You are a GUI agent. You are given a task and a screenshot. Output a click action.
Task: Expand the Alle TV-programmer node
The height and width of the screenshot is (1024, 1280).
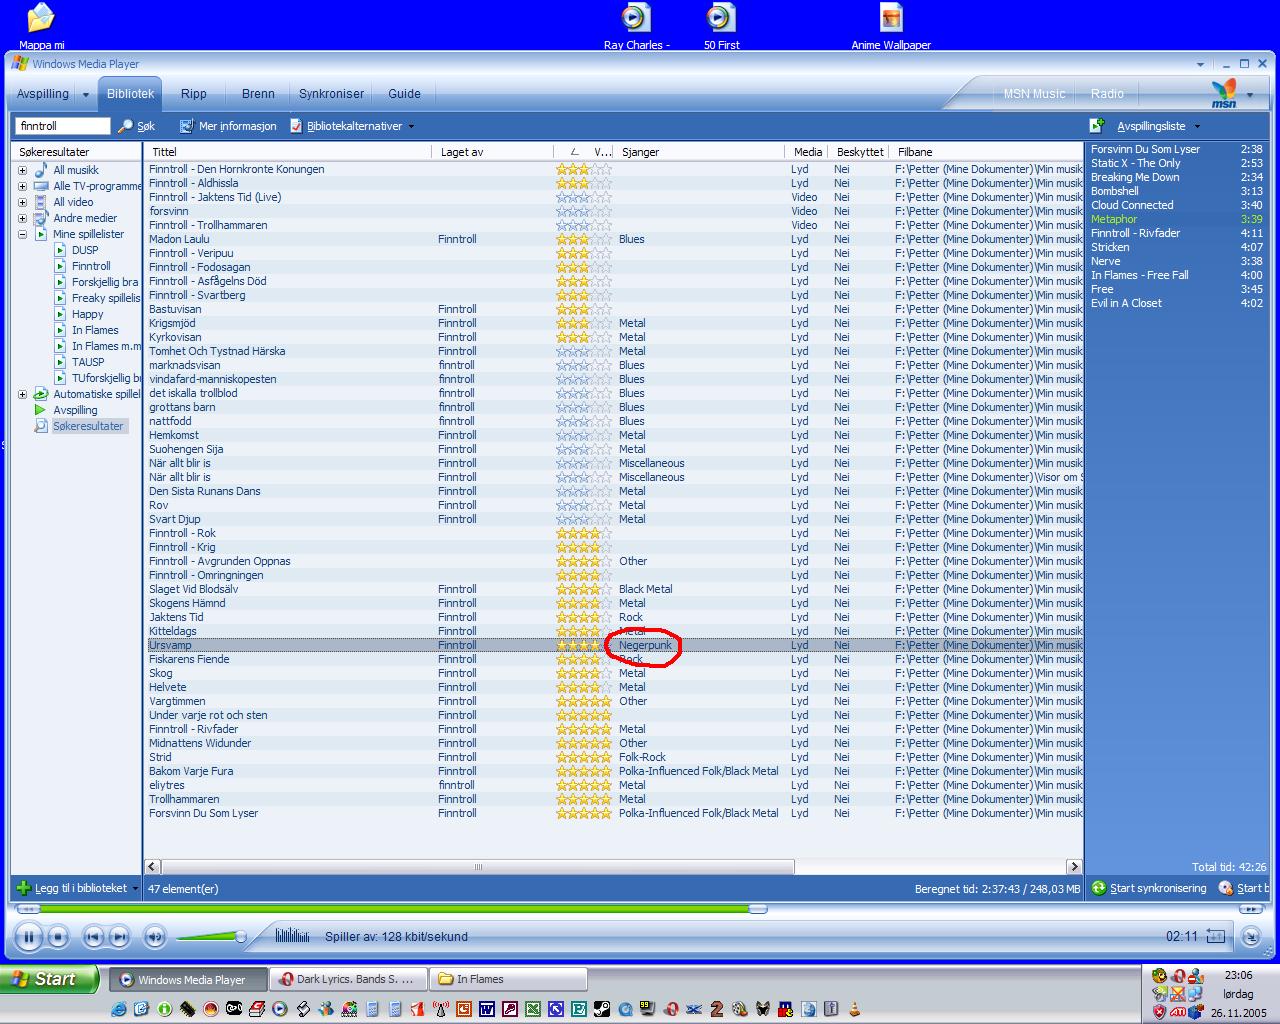[22, 186]
